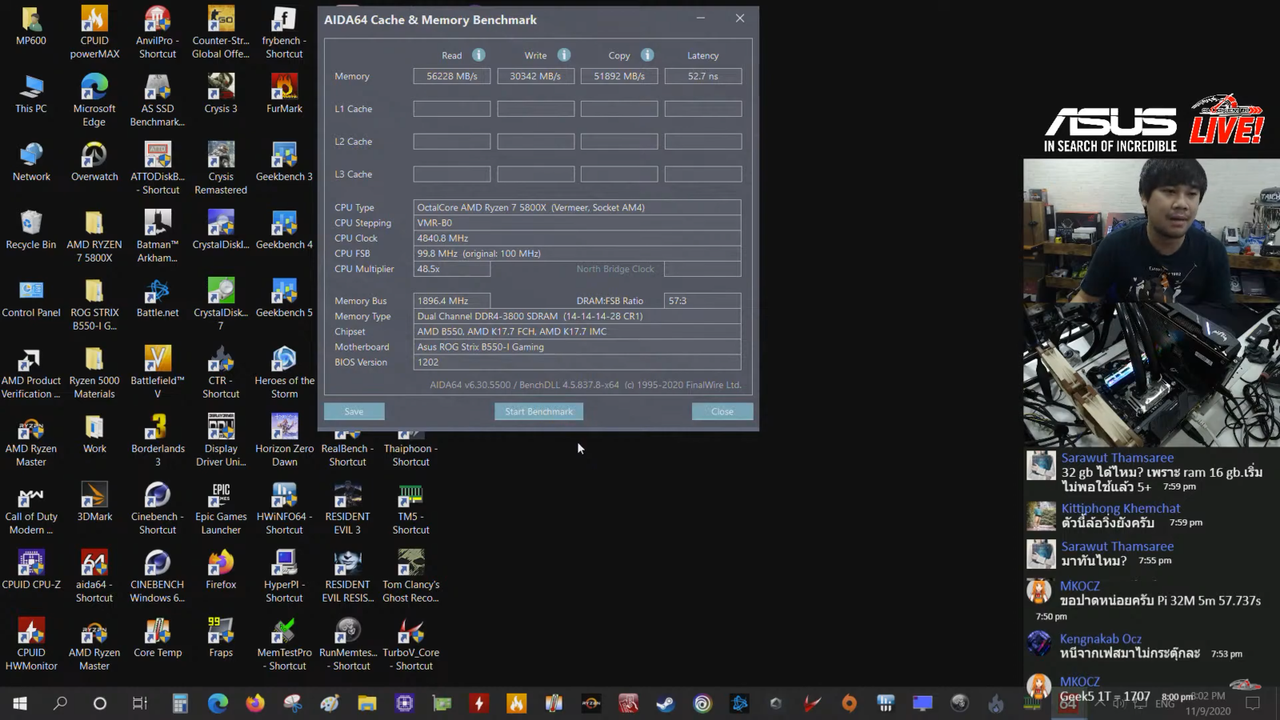The width and height of the screenshot is (1280, 720).
Task: Open the aida64 desktop shortcut
Action: [94, 570]
